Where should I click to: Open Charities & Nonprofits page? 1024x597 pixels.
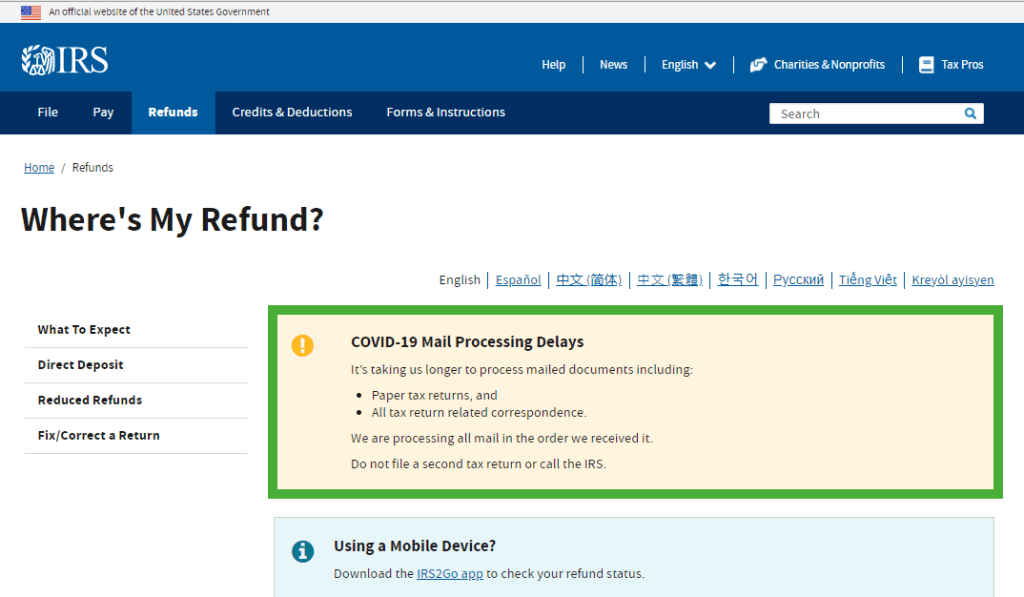[829, 65]
